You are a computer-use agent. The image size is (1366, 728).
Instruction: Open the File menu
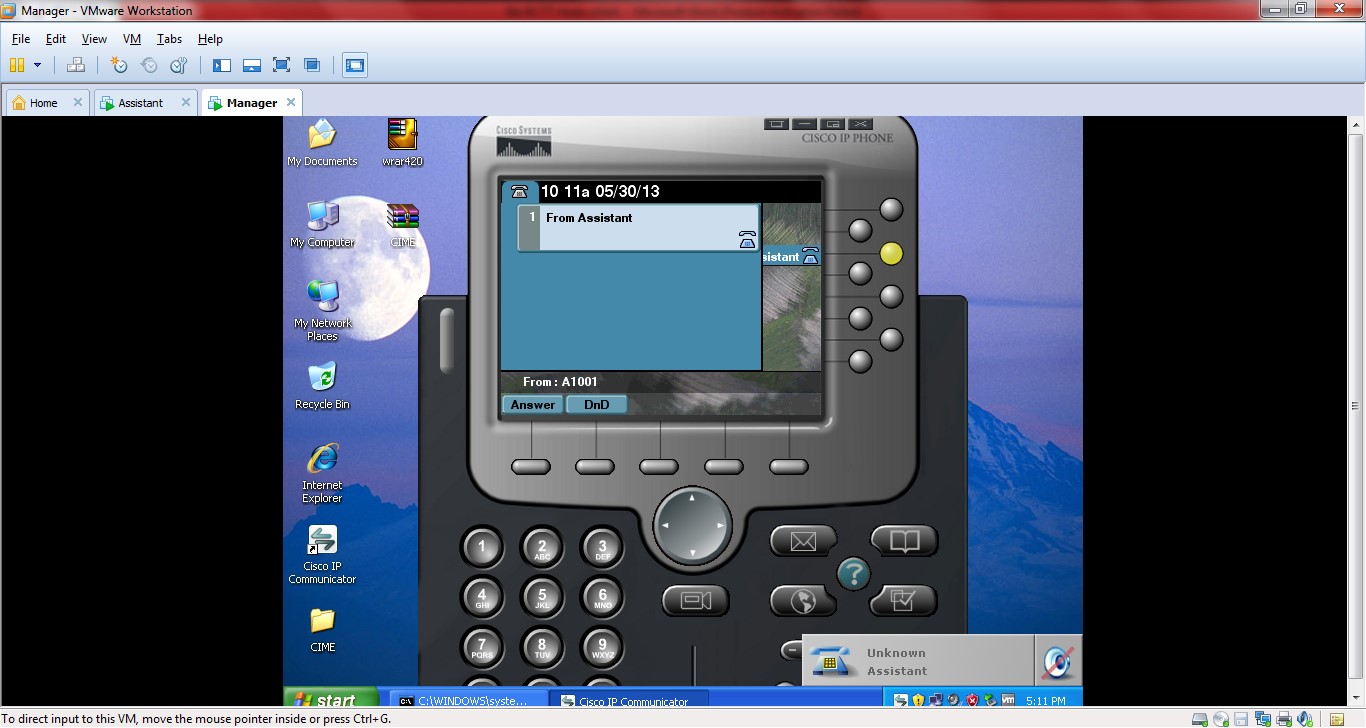[x=21, y=39]
